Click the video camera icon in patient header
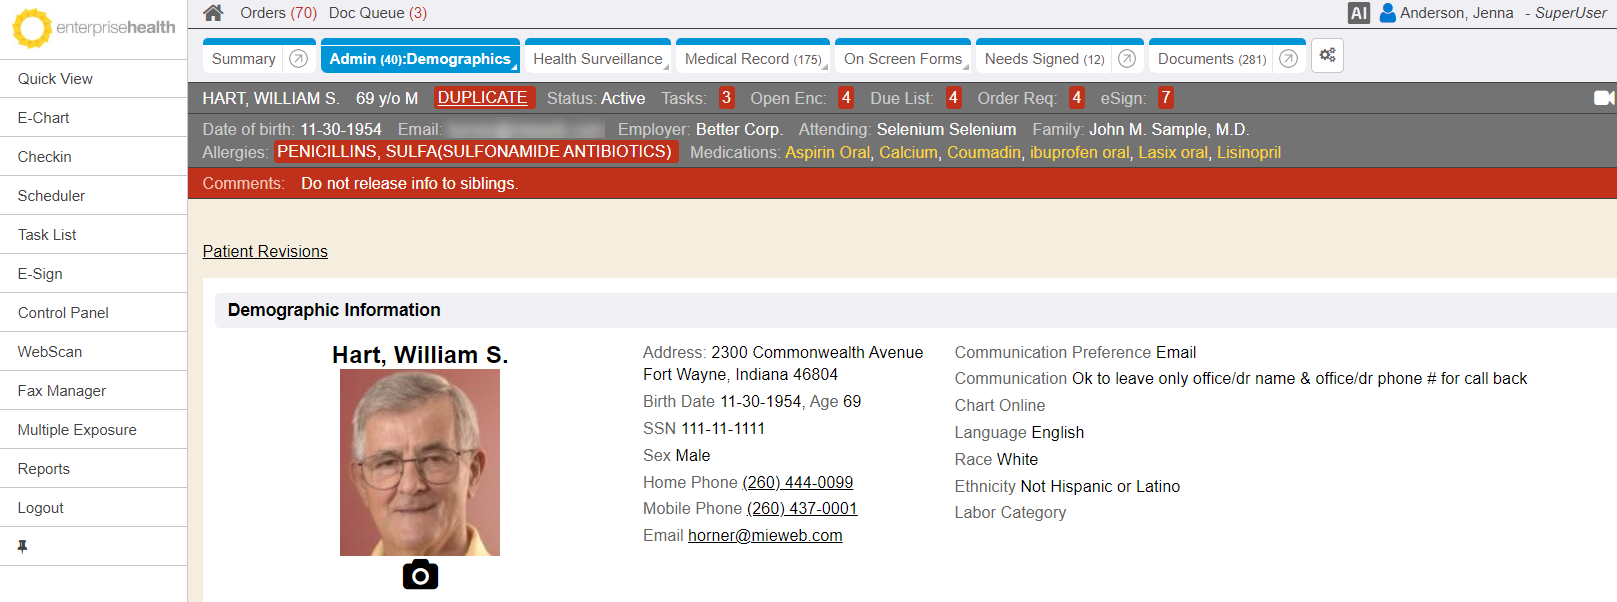1617x602 pixels. [1603, 98]
